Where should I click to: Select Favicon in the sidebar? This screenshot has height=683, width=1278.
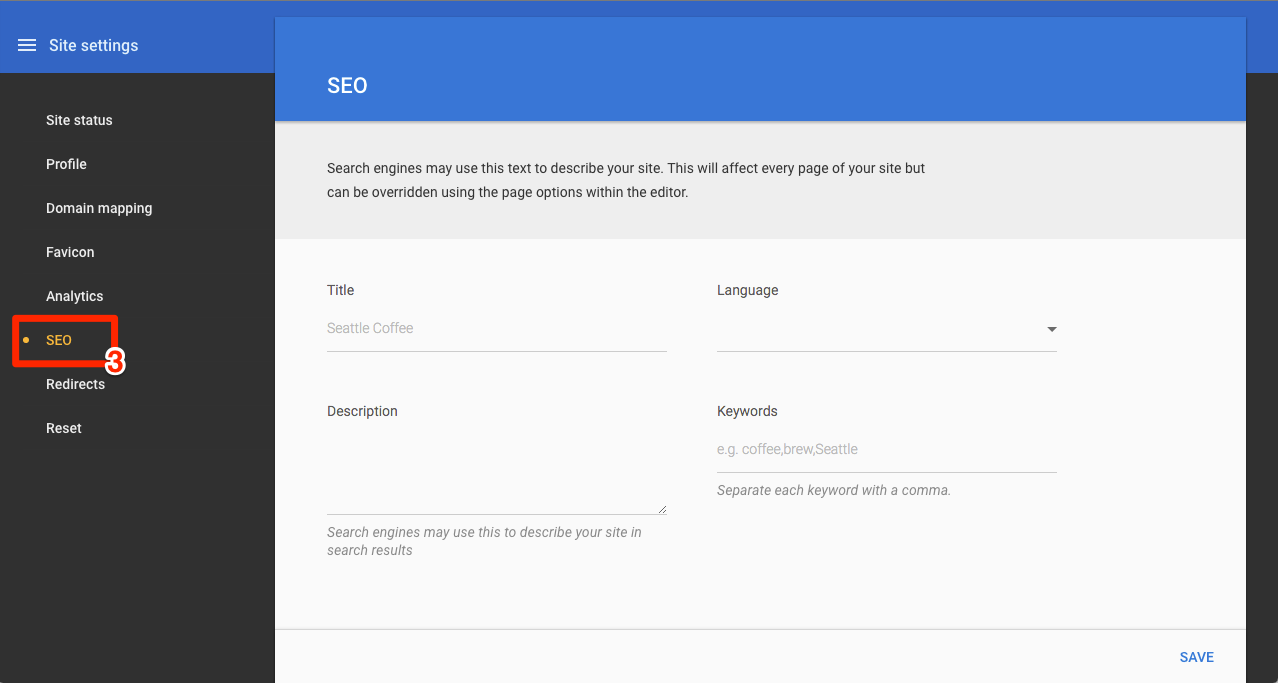point(70,252)
